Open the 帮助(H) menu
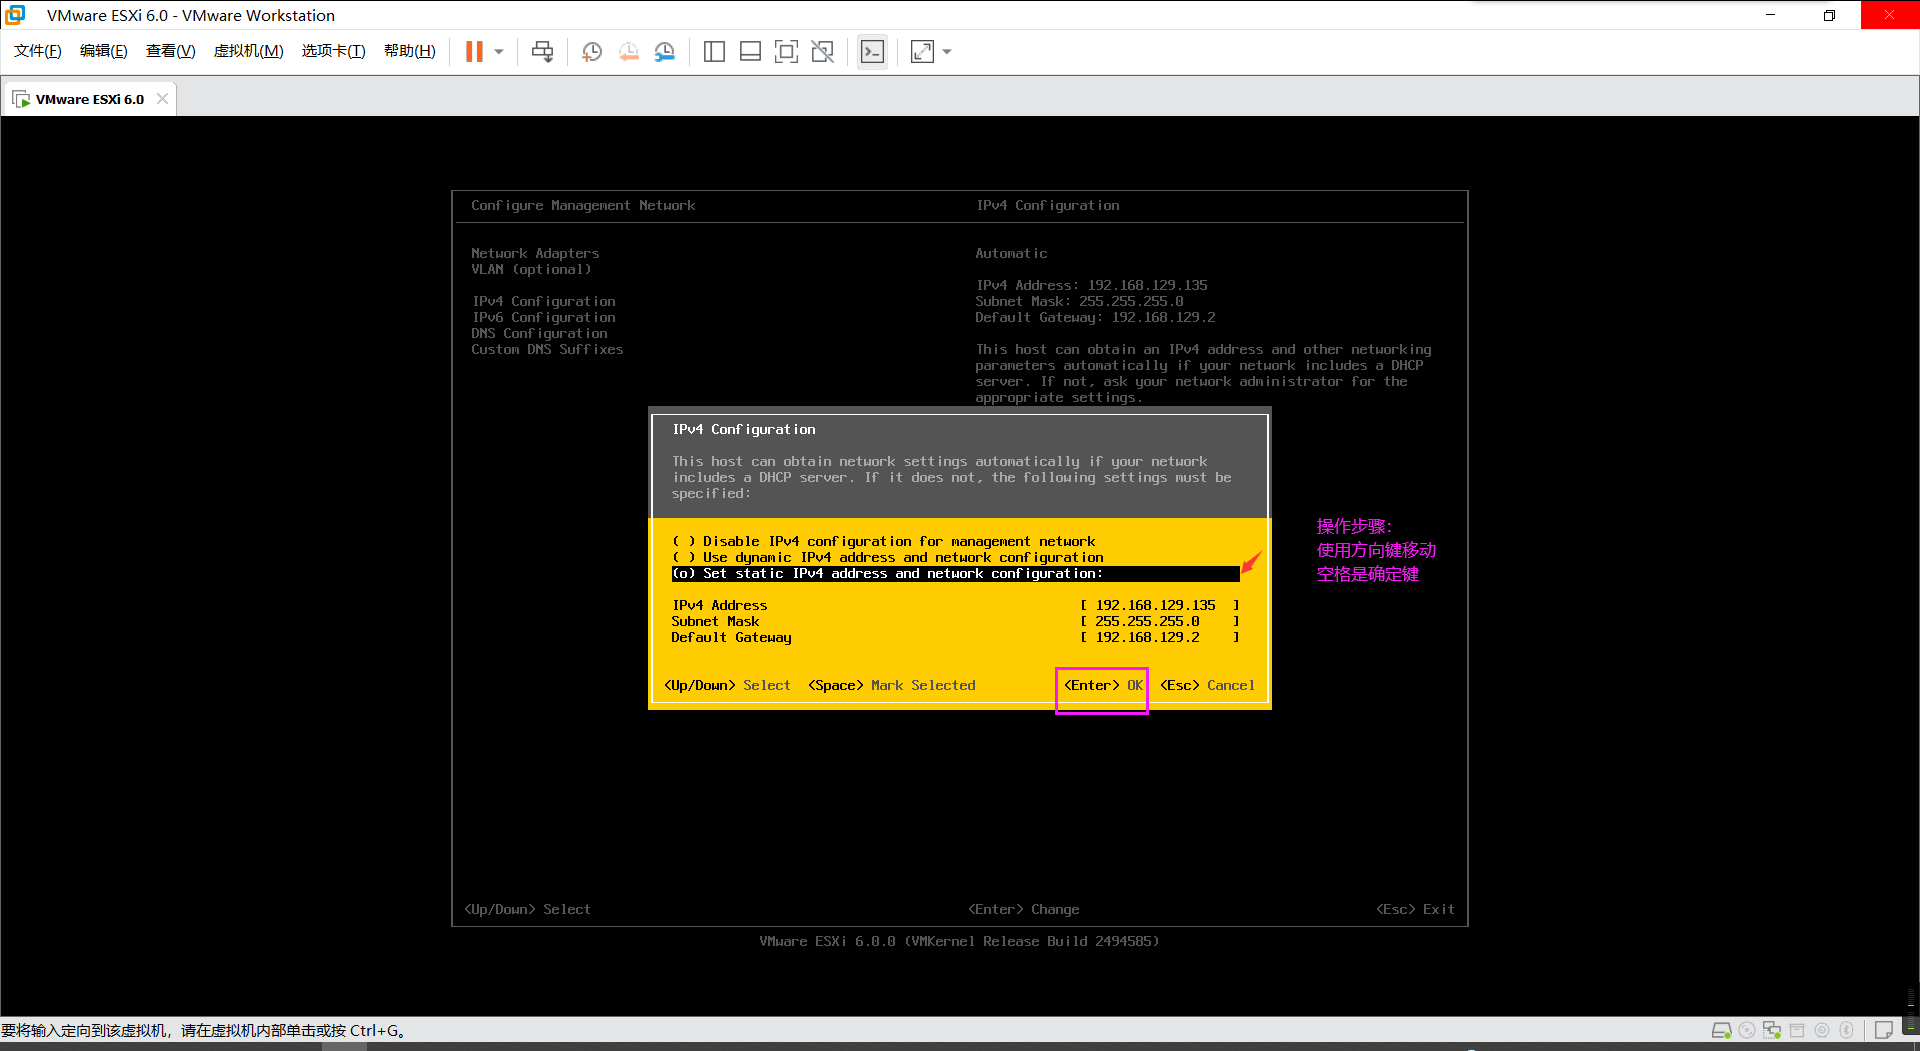 coord(410,51)
